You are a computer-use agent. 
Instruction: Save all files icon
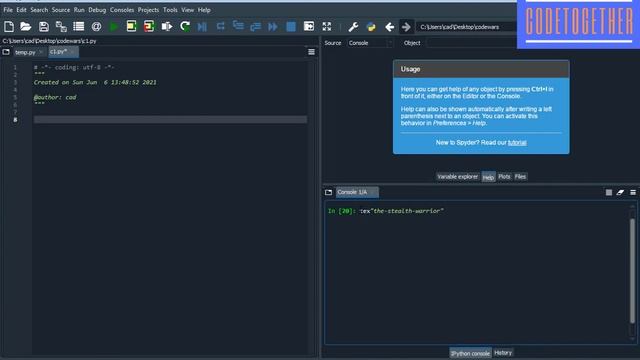pos(61,27)
